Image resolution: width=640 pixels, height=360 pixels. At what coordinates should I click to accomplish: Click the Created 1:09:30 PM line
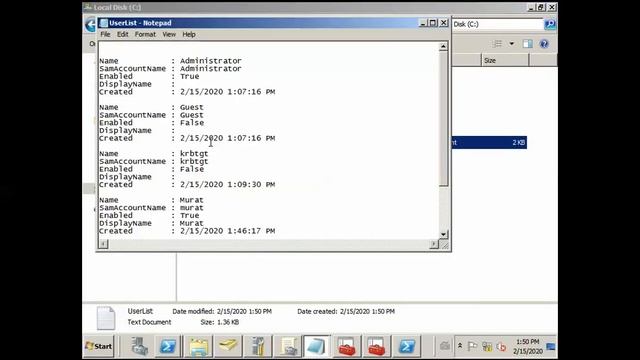tap(187, 184)
